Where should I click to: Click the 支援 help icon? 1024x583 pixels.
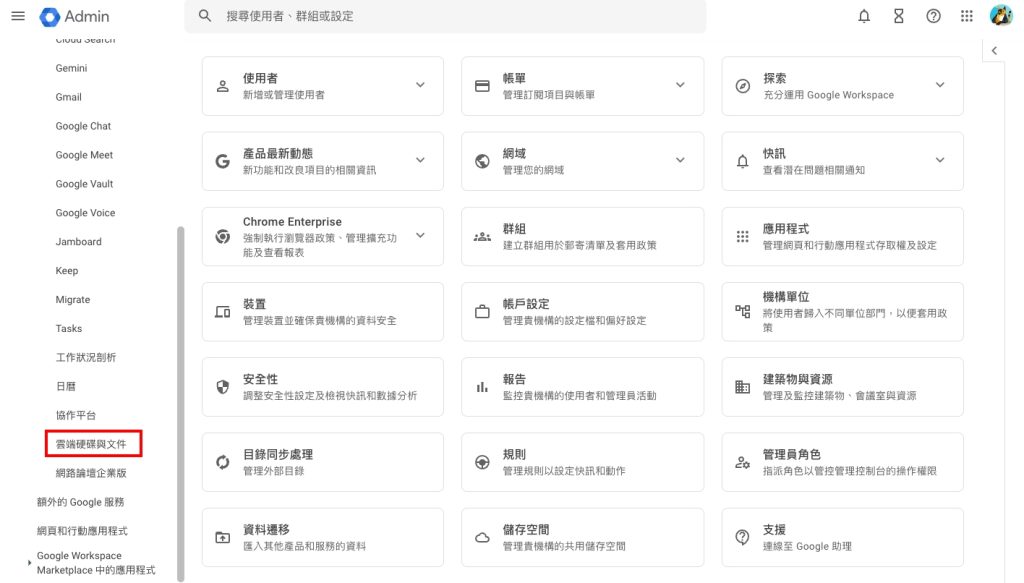click(x=743, y=537)
